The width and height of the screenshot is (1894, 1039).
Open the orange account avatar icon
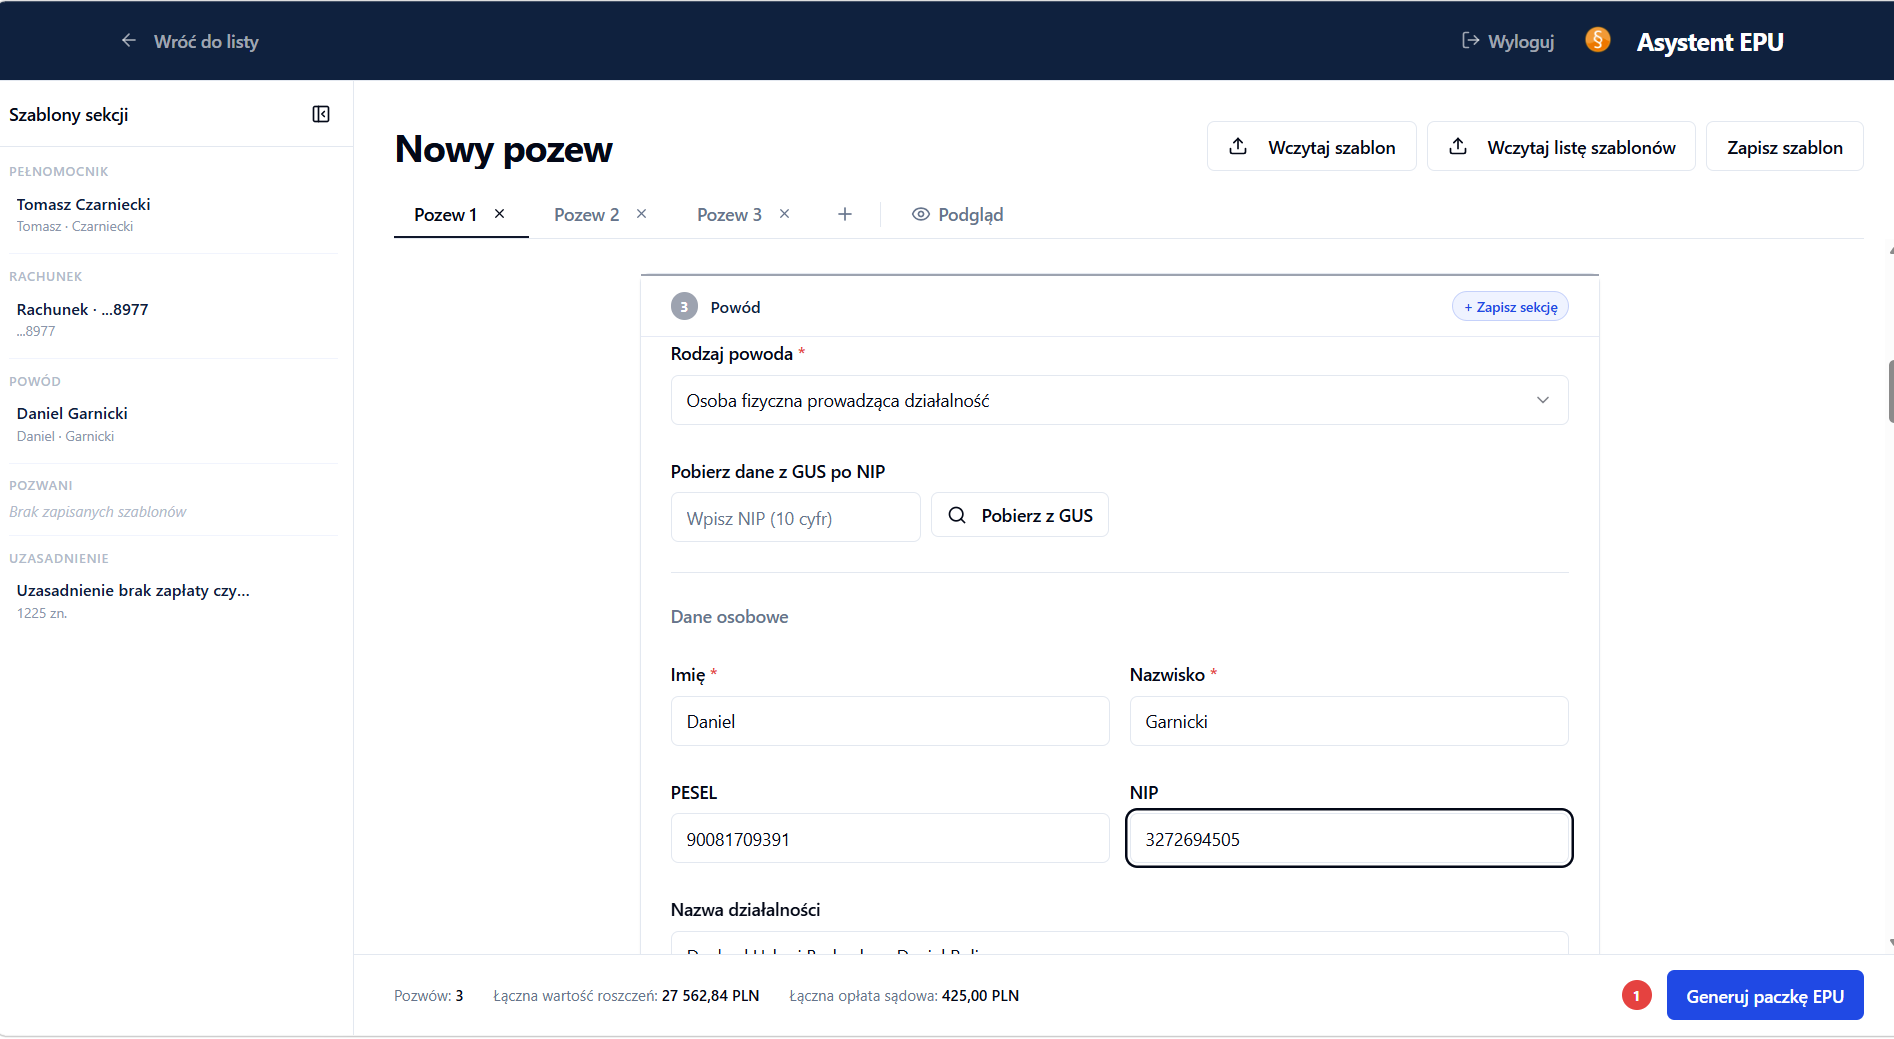pos(1597,40)
